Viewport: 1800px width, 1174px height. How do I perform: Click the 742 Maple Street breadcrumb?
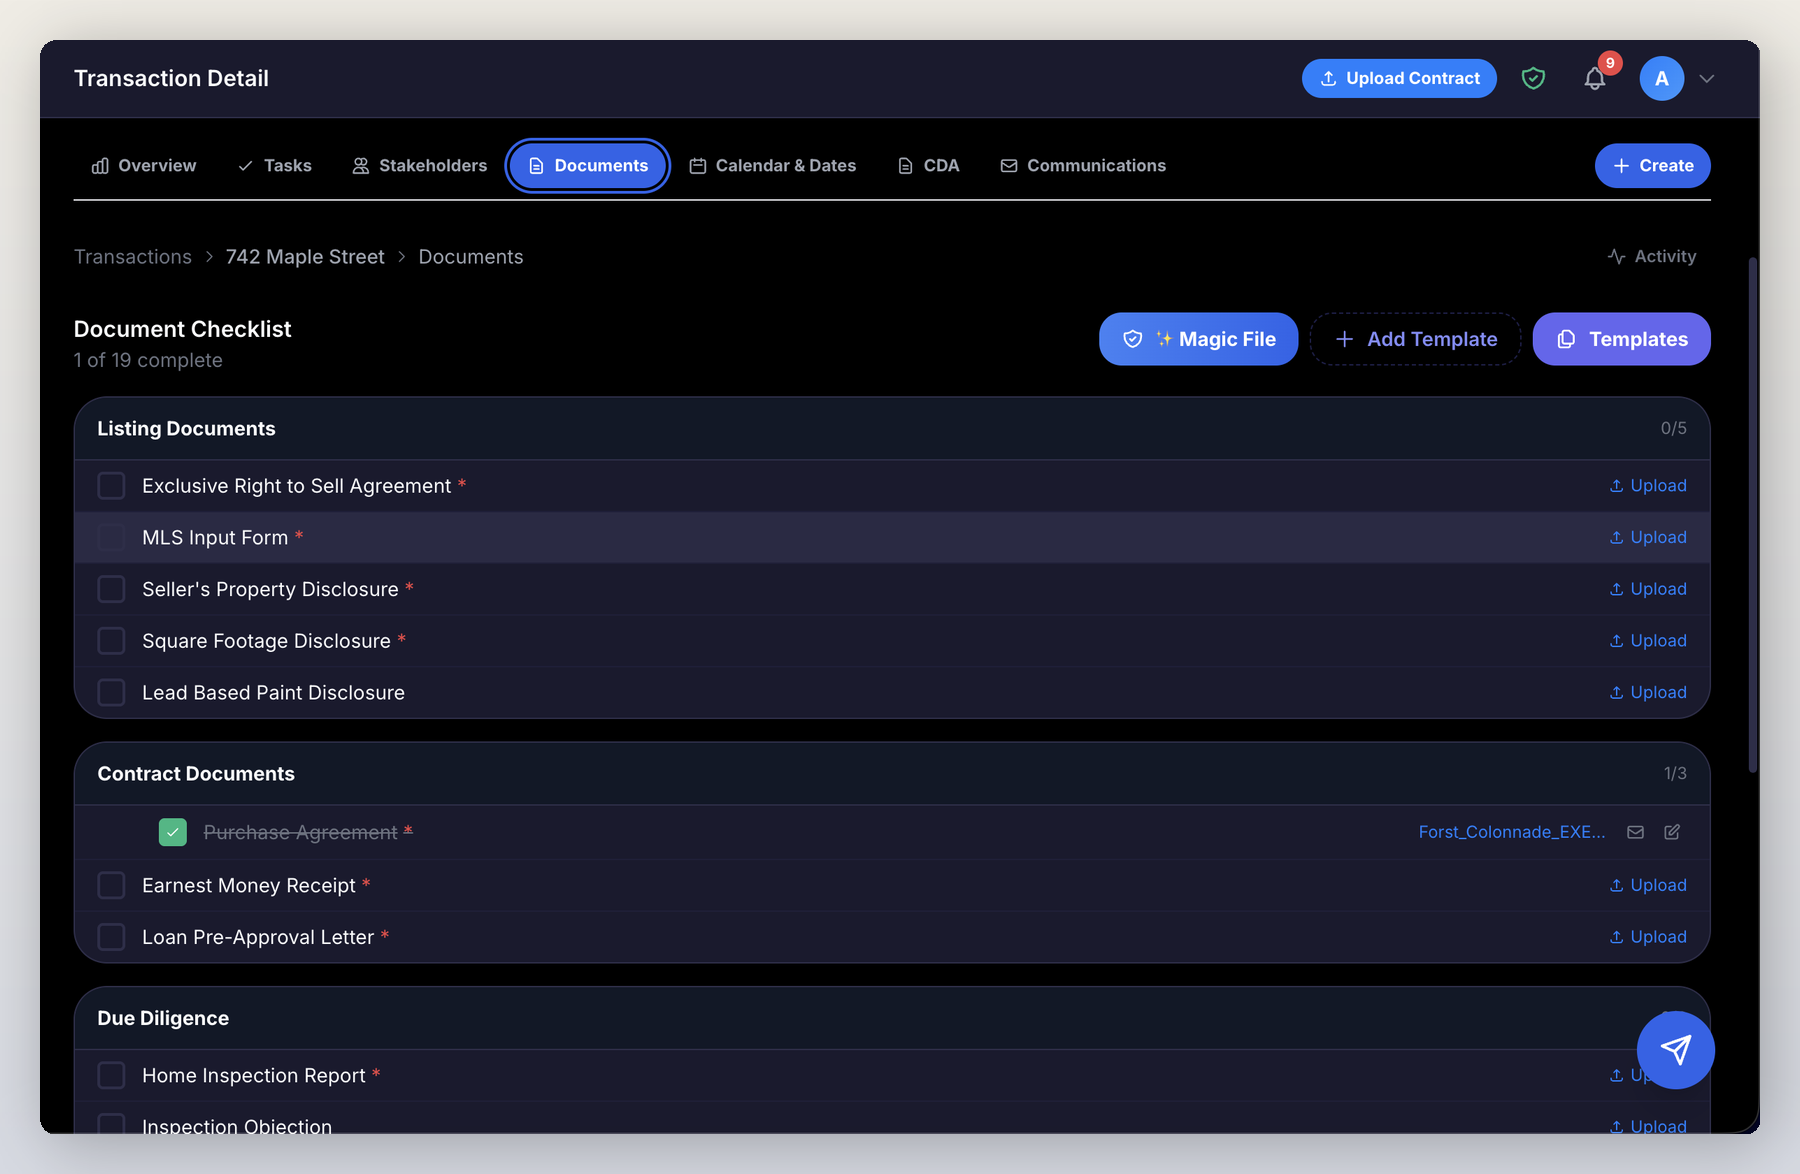tap(304, 256)
